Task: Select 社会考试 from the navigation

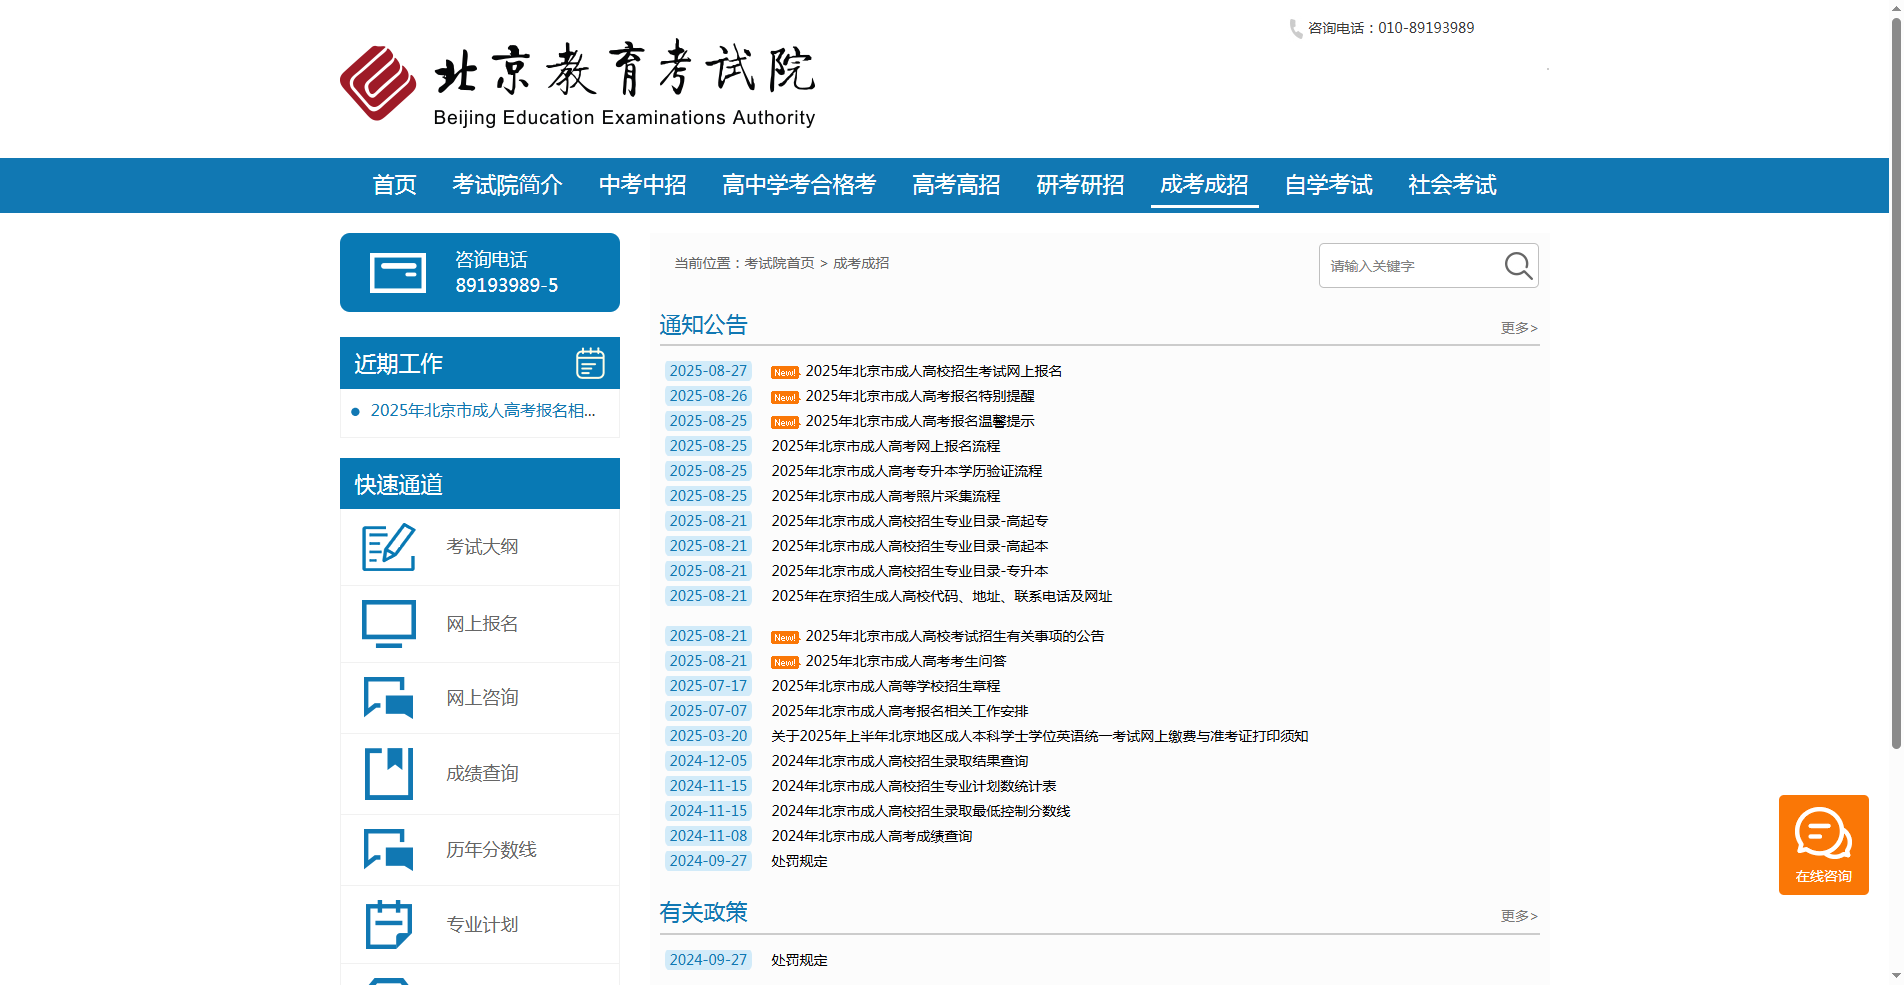Action: (x=1451, y=185)
